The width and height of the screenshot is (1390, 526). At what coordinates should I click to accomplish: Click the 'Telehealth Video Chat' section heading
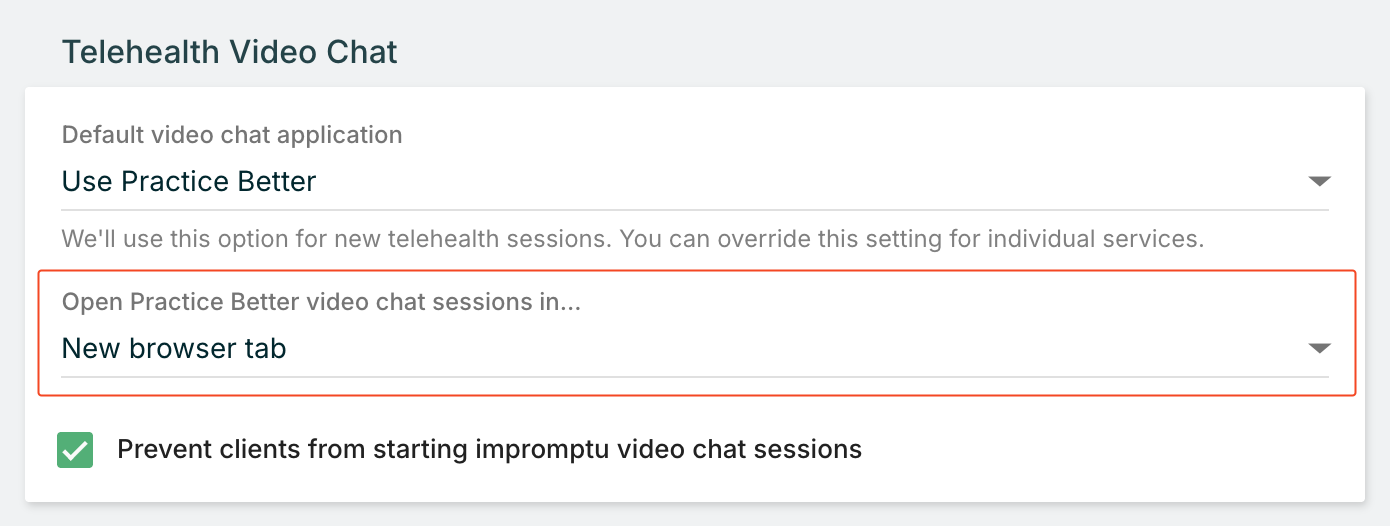click(230, 52)
